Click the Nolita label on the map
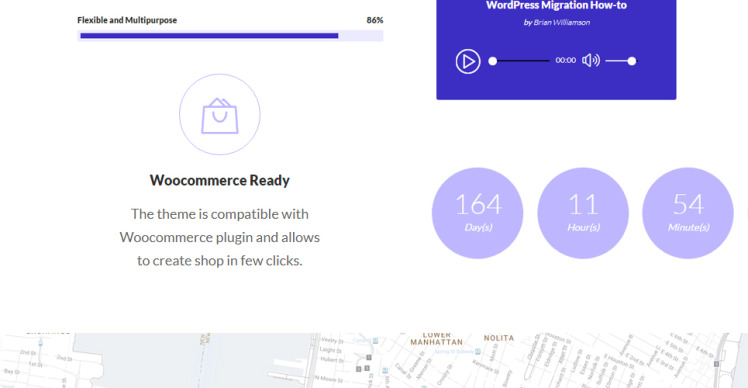 pyautogui.click(x=499, y=338)
